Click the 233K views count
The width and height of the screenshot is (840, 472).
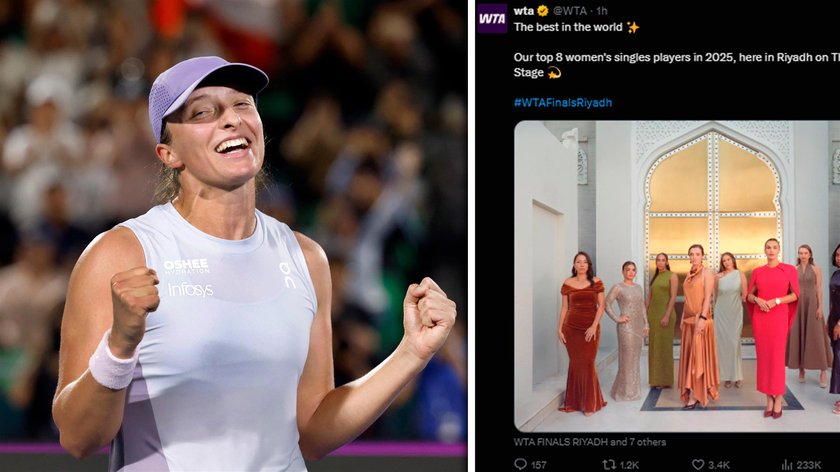(808, 464)
